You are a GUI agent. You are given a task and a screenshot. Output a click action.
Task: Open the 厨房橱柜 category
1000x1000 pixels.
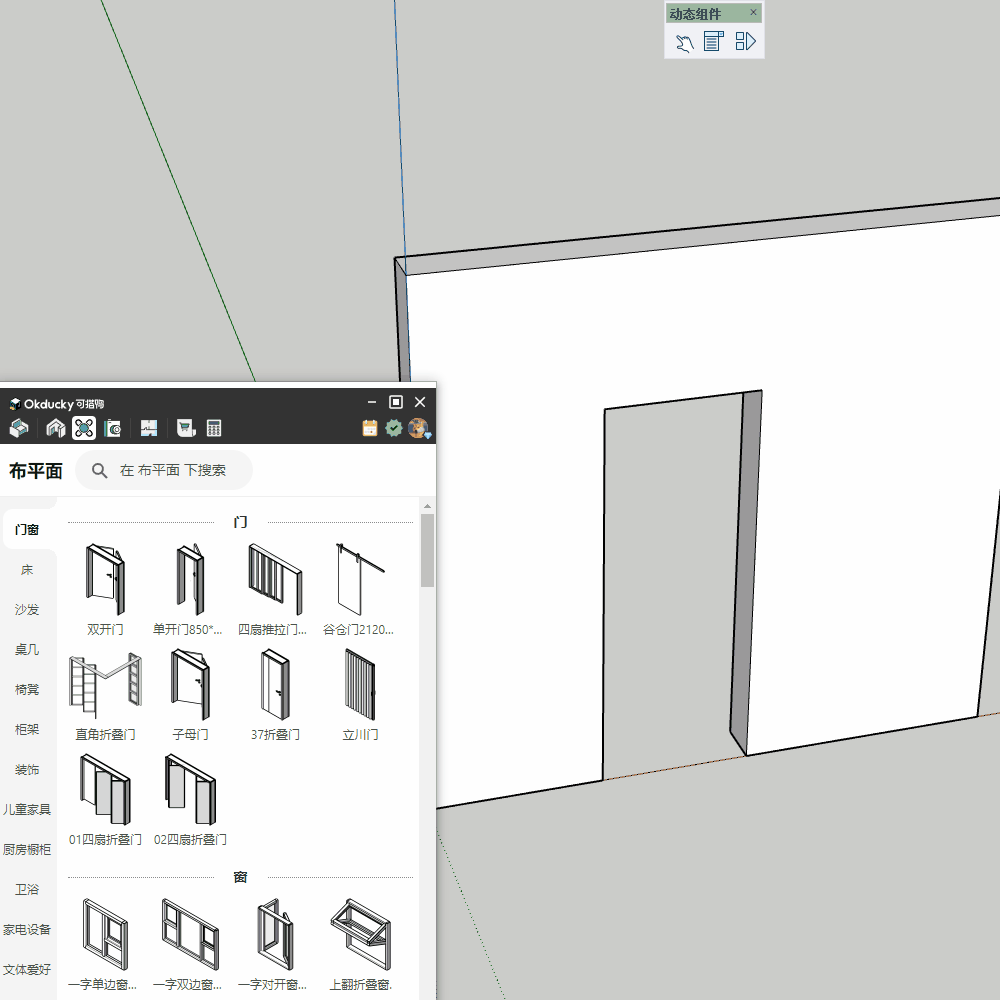point(27,849)
